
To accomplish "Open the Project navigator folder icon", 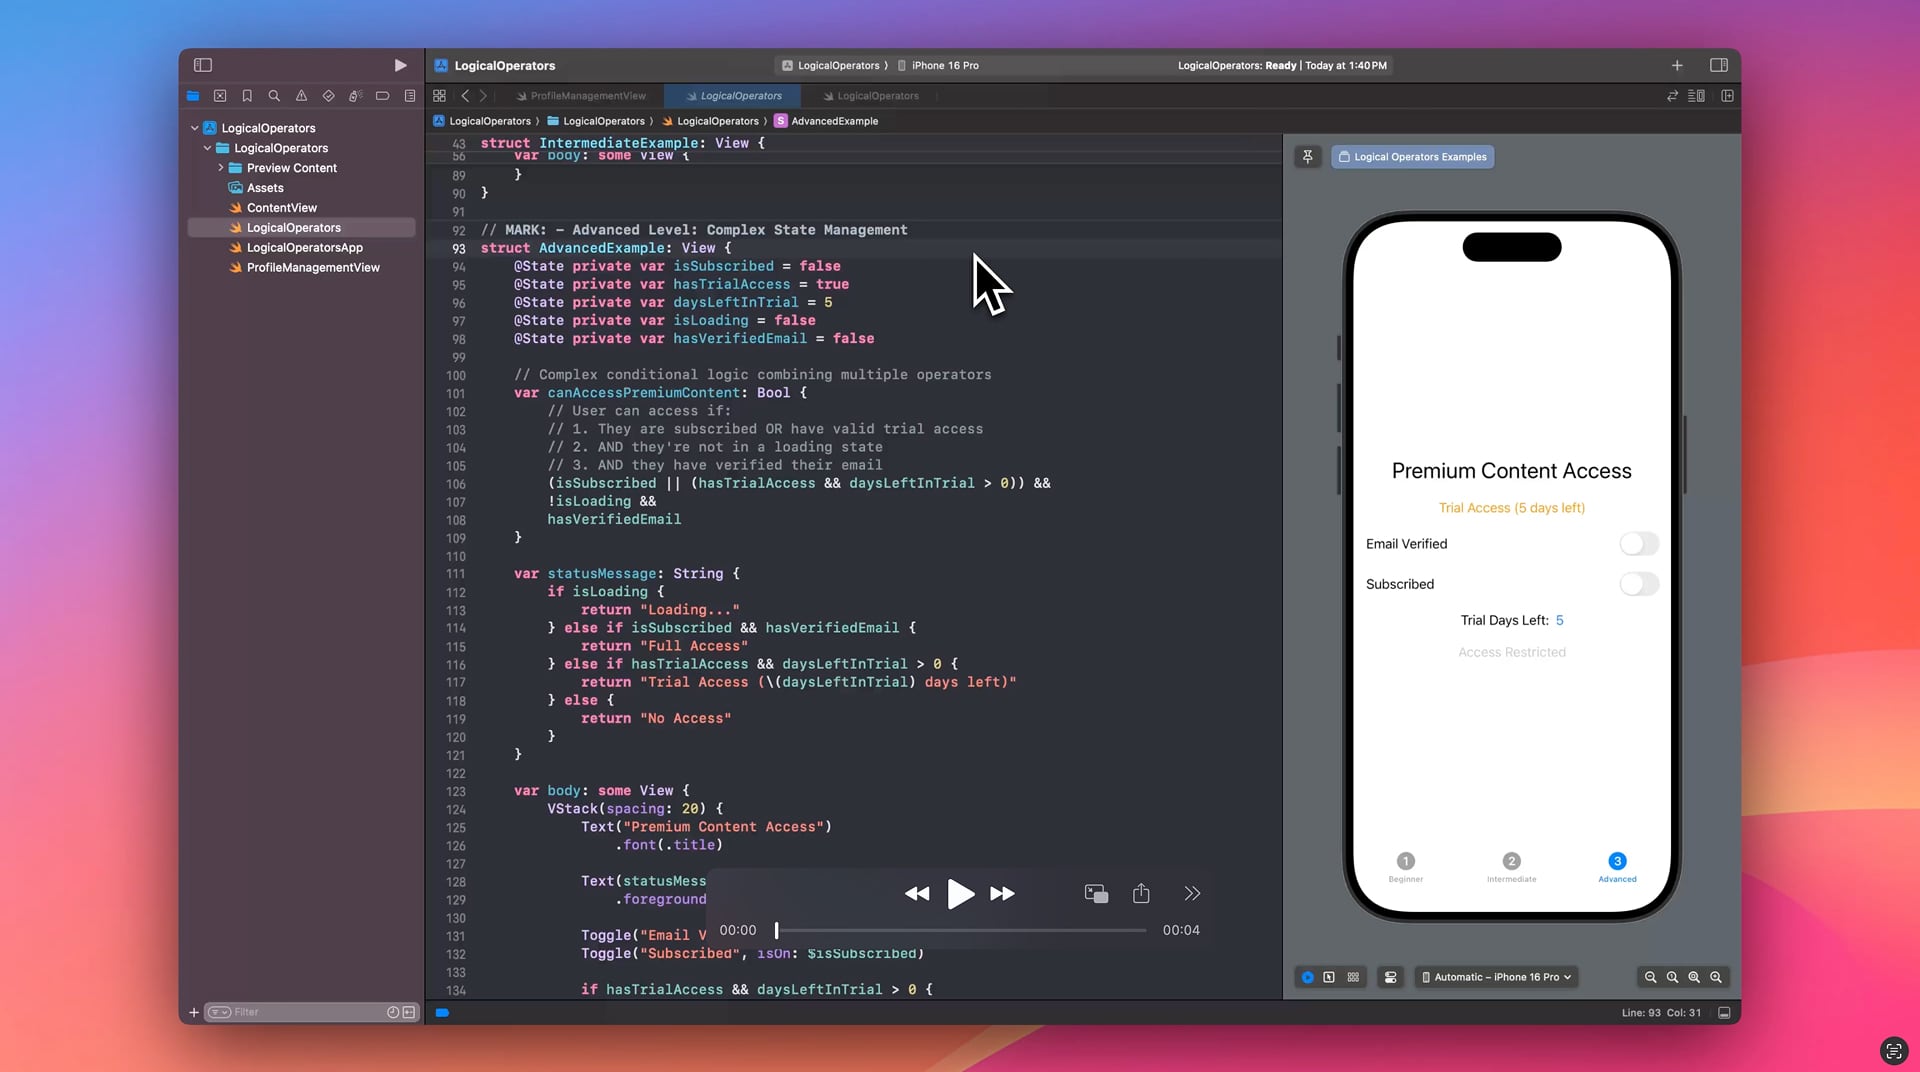I will [193, 96].
